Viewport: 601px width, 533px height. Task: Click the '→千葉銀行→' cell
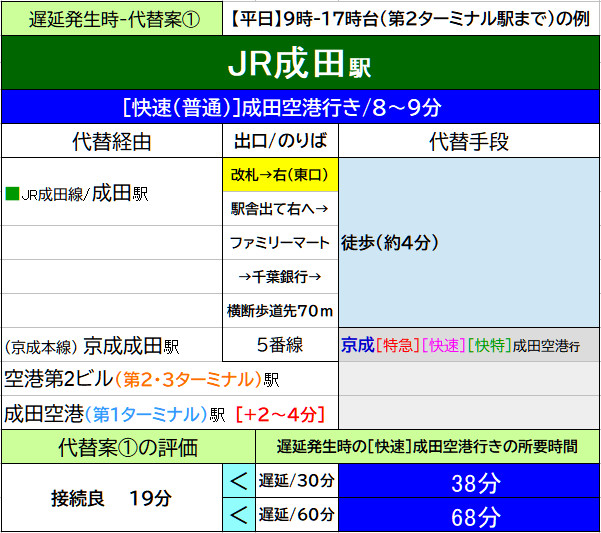(x=280, y=277)
